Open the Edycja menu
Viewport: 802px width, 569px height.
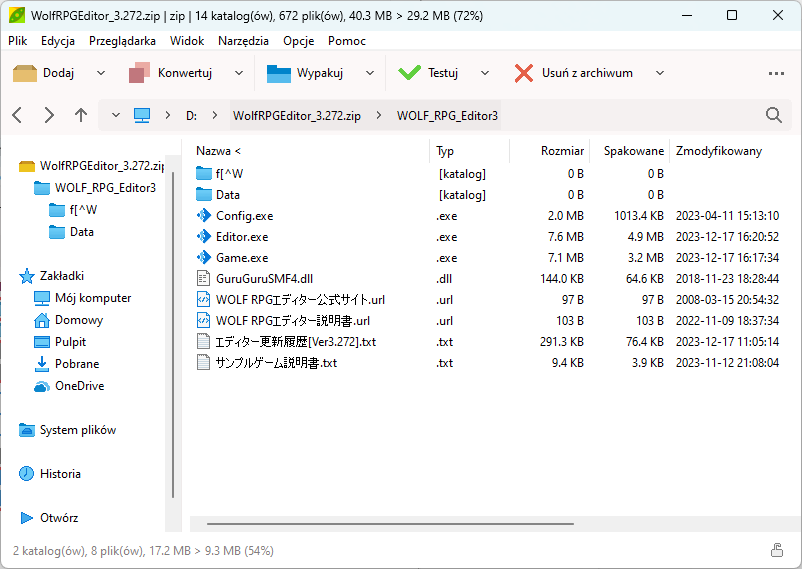tap(58, 41)
